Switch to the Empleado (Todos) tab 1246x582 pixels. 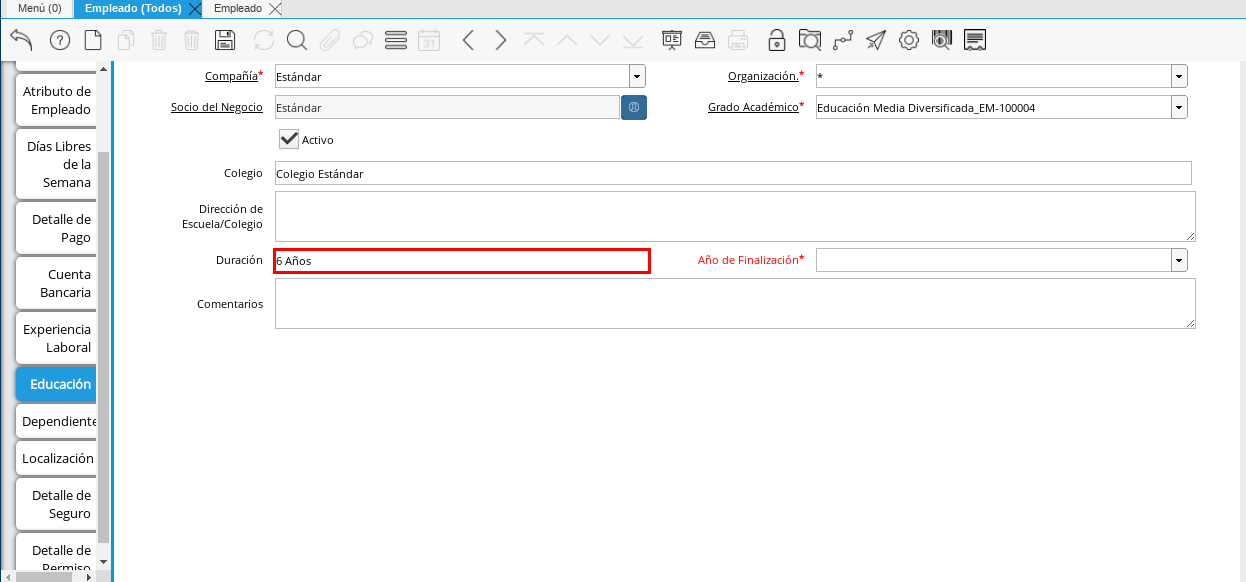(x=133, y=8)
